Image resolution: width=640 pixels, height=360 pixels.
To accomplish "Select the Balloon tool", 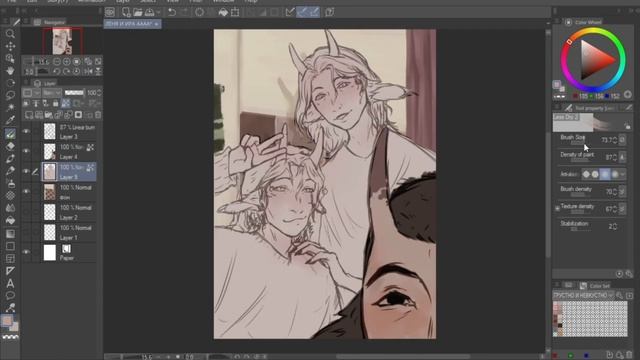I will 10,295.
